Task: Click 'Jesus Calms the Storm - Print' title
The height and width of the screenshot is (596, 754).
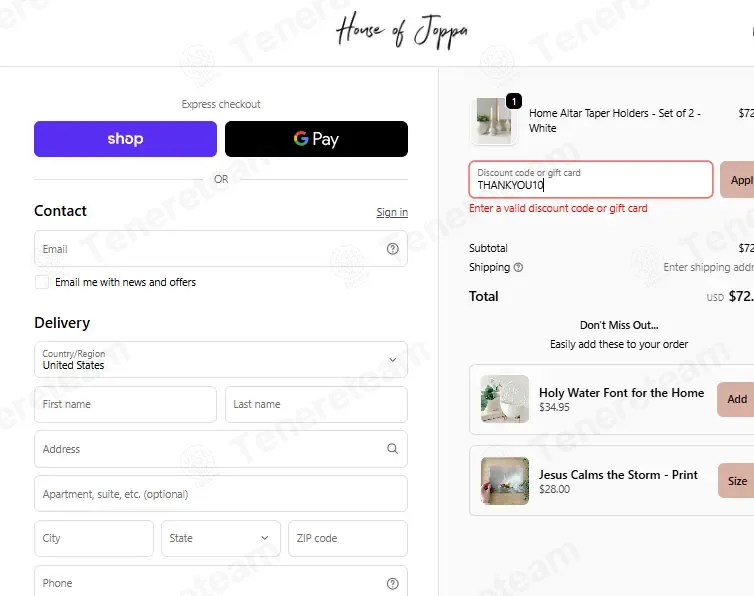Action: point(618,475)
